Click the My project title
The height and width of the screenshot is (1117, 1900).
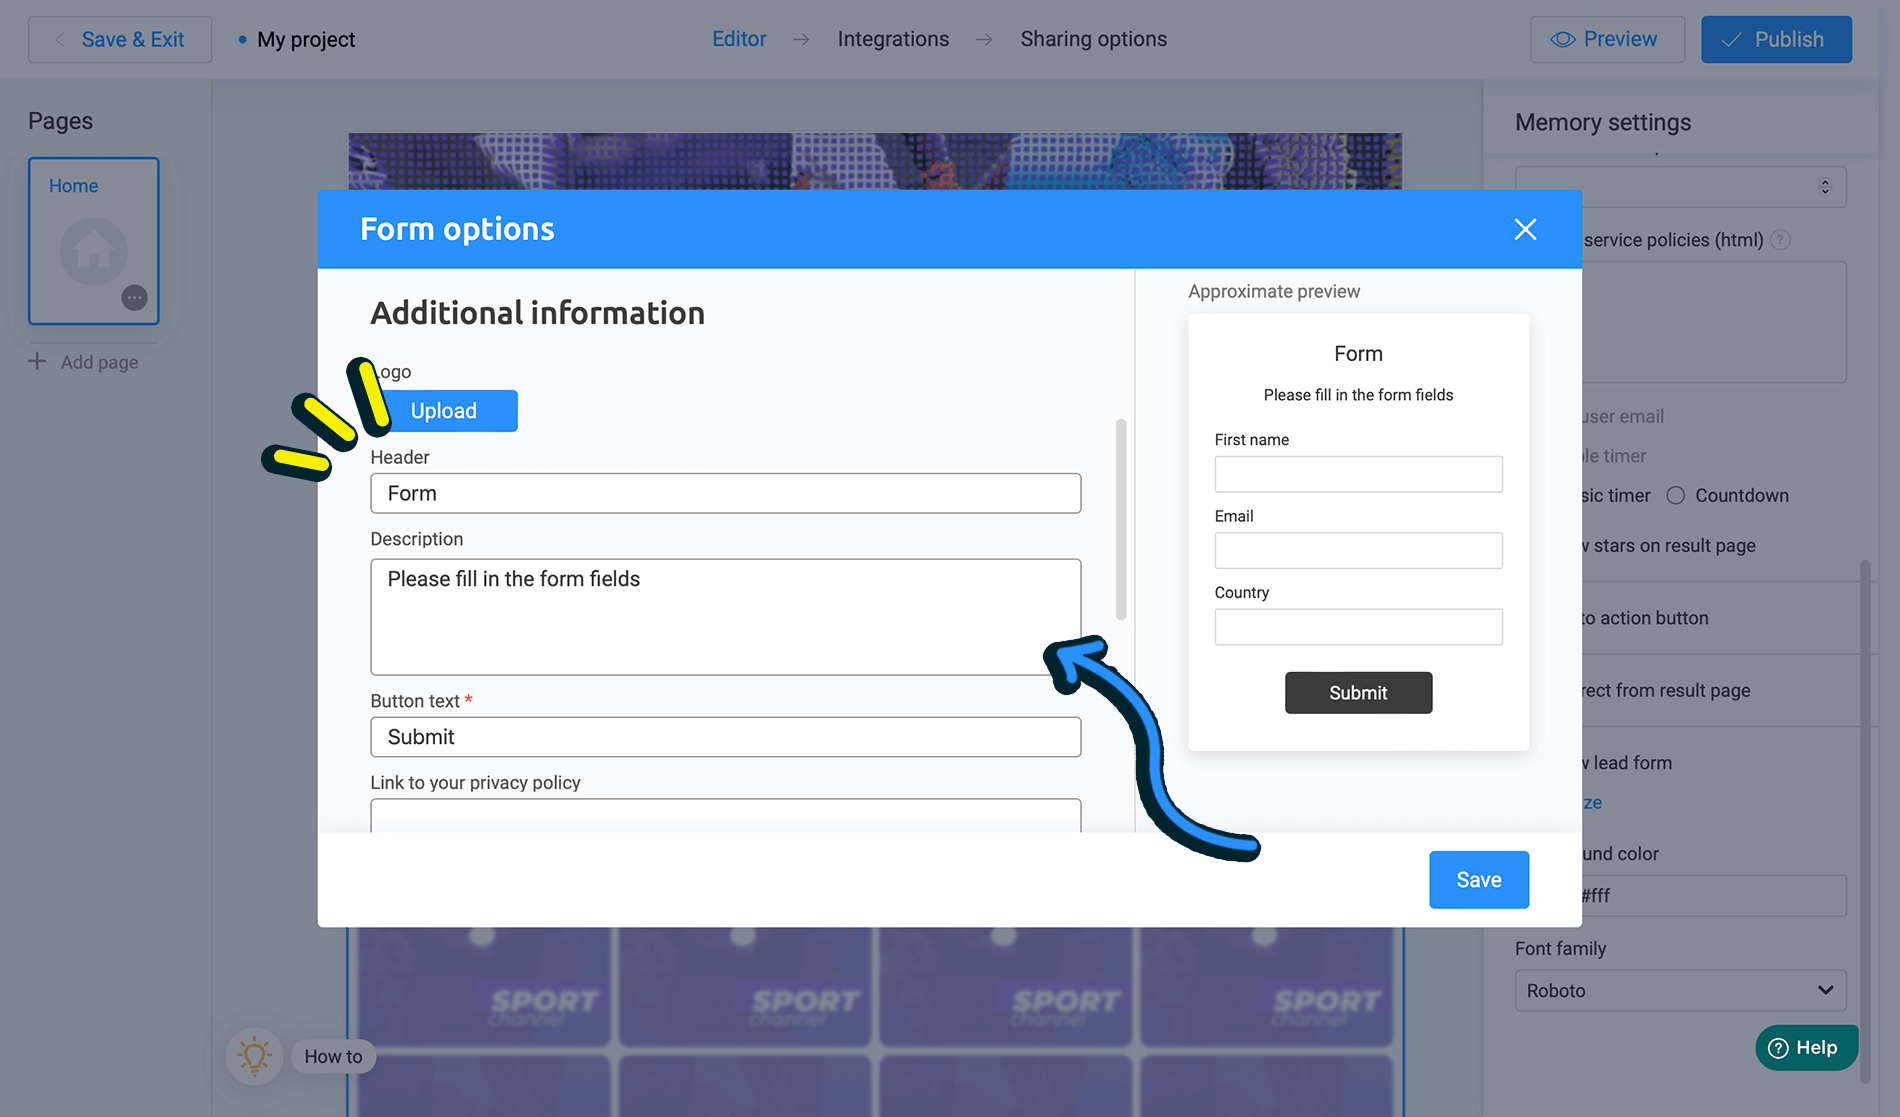pyautogui.click(x=306, y=39)
